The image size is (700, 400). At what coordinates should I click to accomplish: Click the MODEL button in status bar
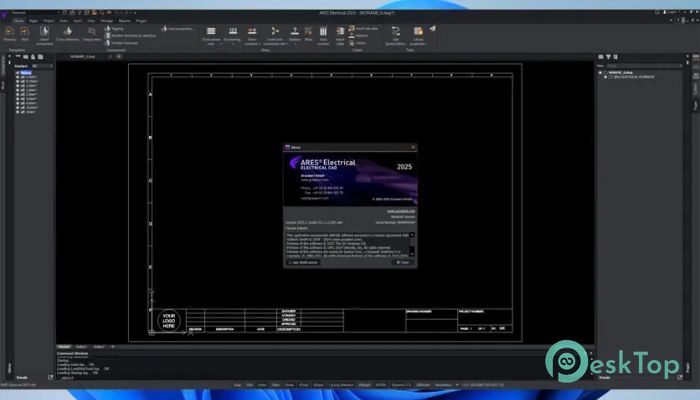tap(381, 385)
